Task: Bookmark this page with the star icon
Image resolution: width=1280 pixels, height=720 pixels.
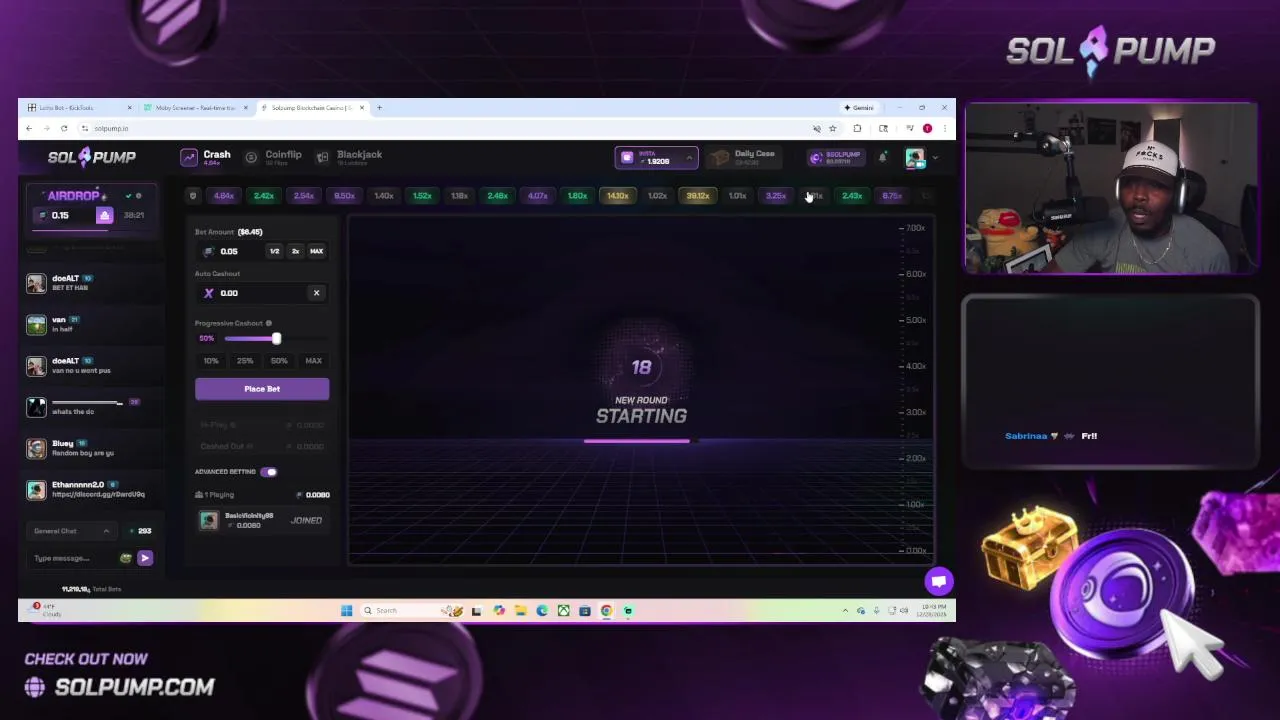Action: coord(832,128)
